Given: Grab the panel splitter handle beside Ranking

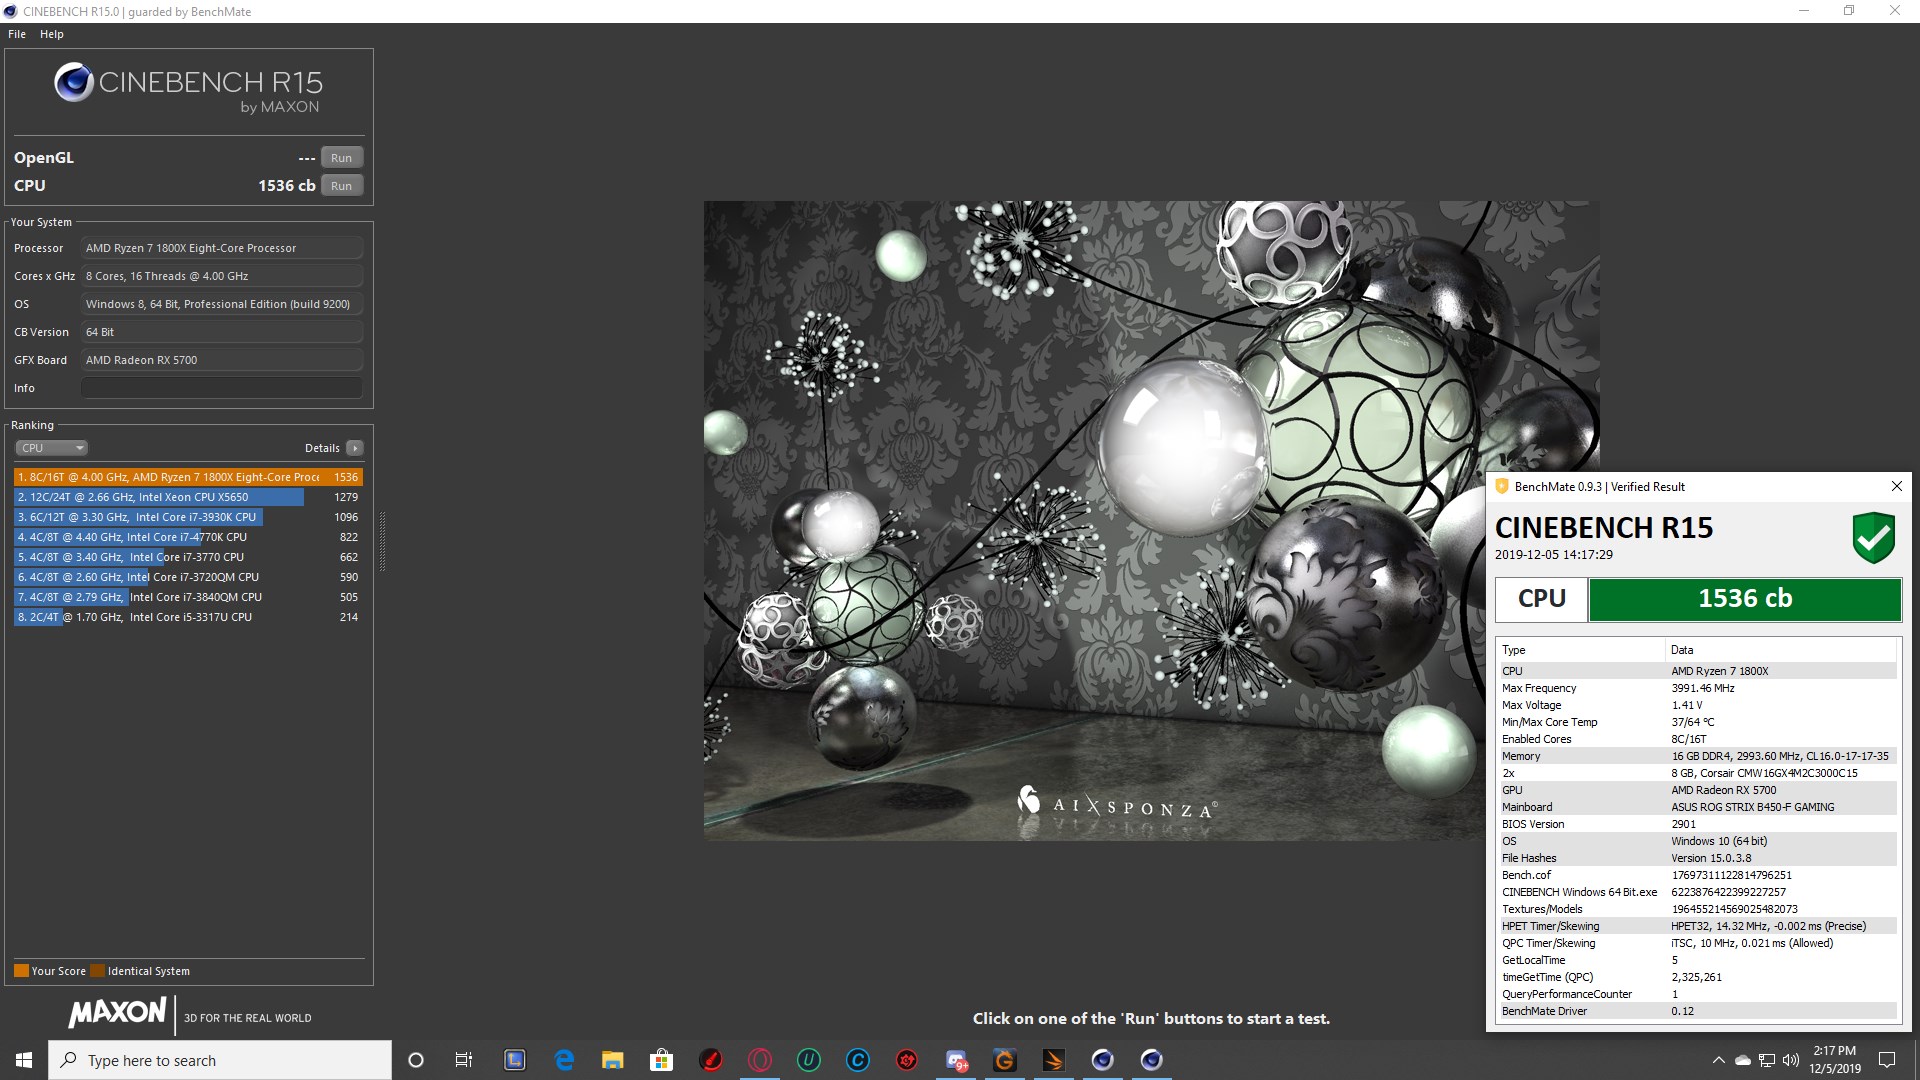Looking at the screenshot, I should (381, 540).
